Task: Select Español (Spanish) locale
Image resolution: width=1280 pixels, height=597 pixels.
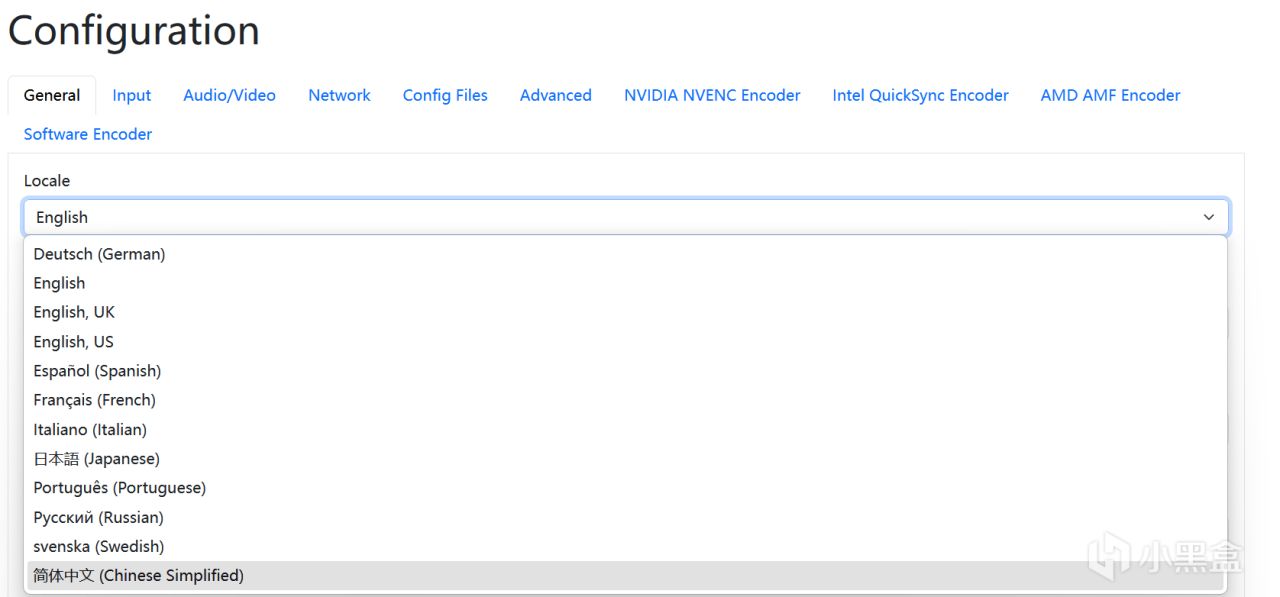Action: (626, 371)
